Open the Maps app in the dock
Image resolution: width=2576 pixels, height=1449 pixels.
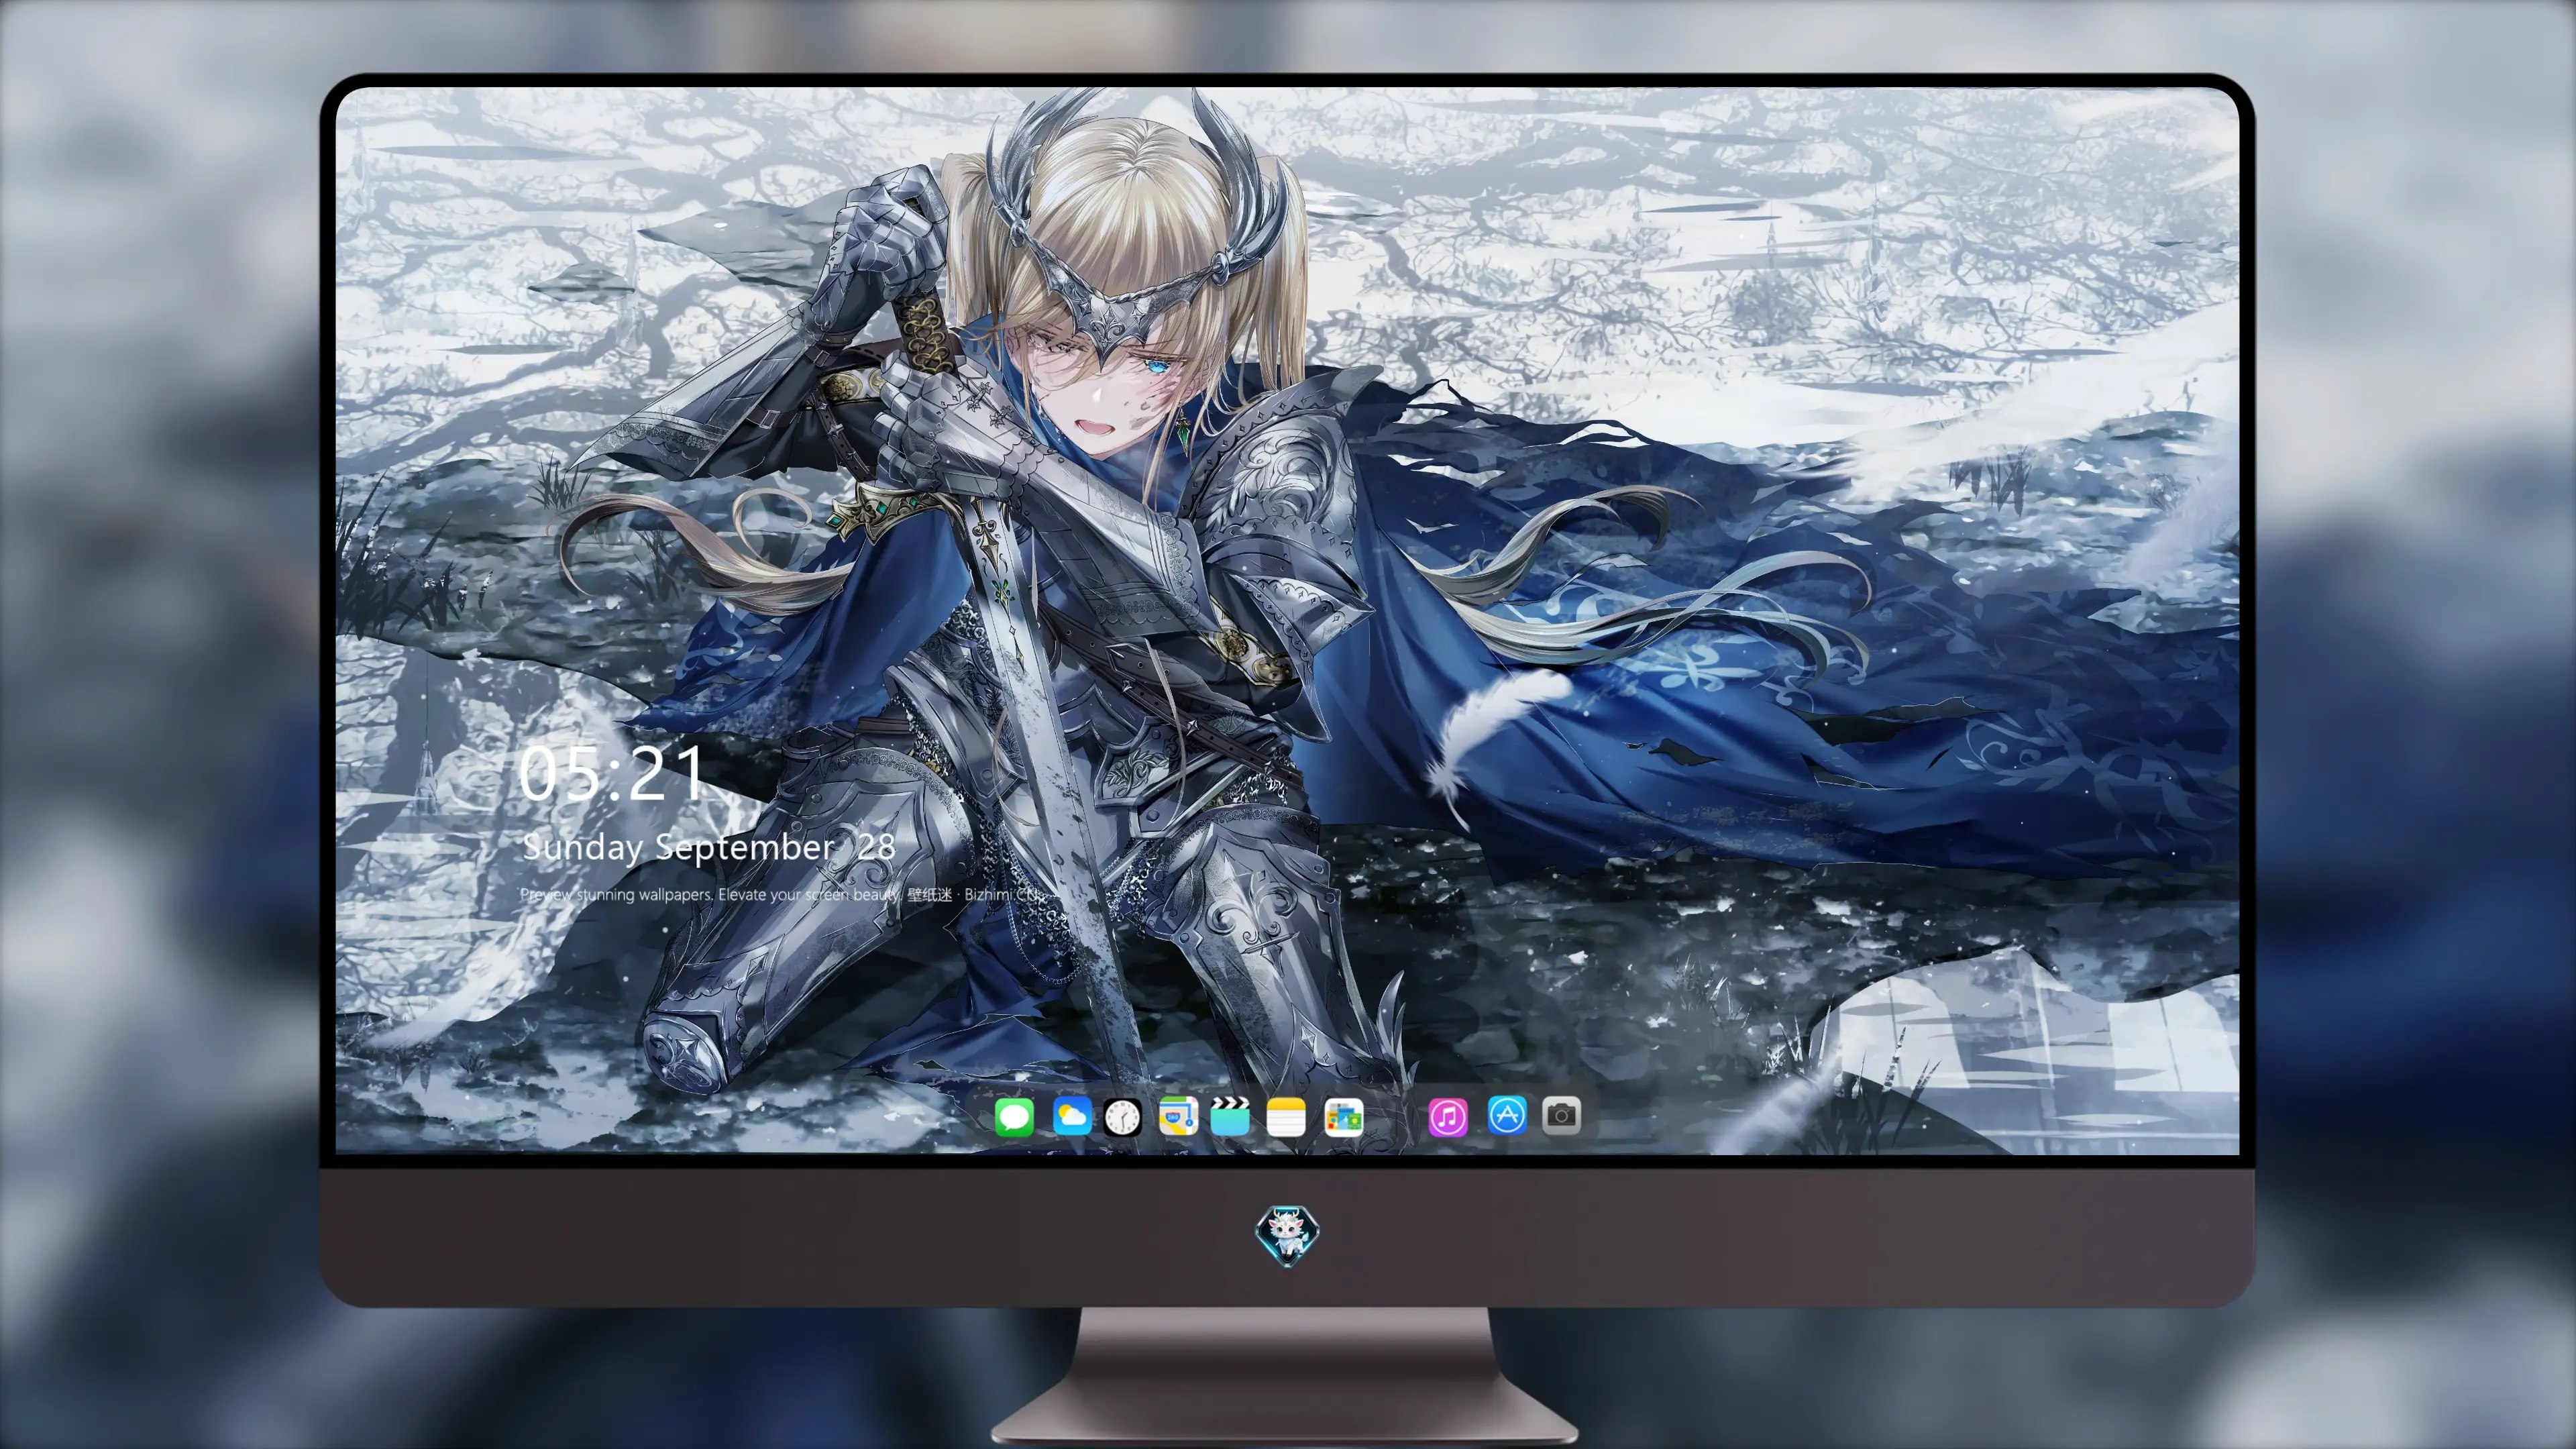pyautogui.click(x=1178, y=1116)
